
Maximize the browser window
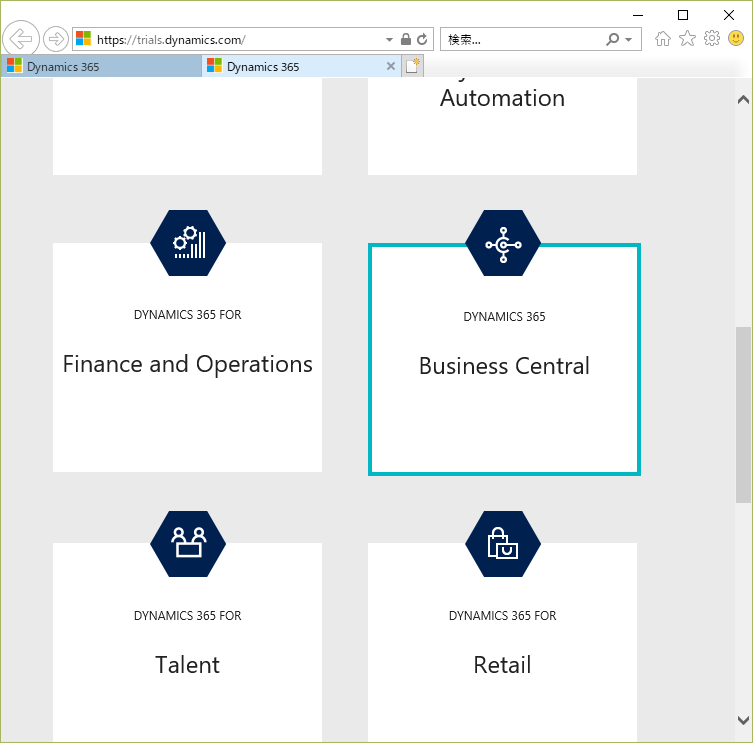tap(683, 15)
